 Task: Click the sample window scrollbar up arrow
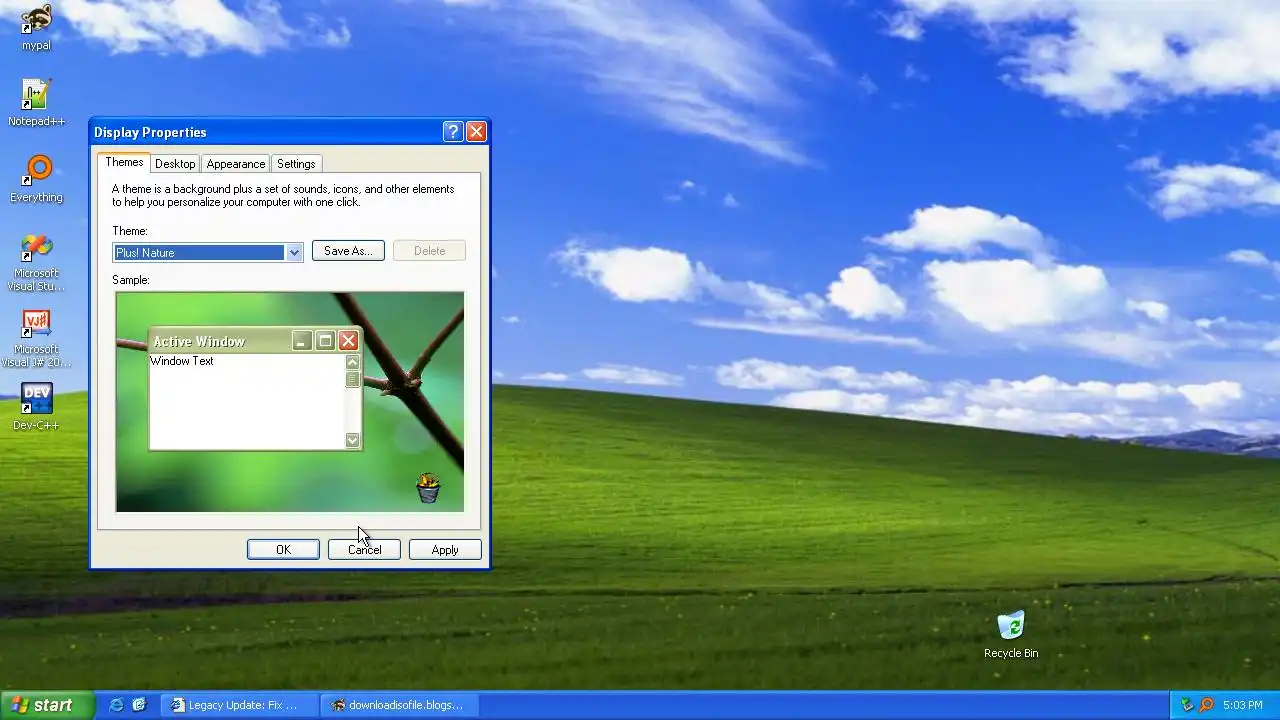coord(352,362)
